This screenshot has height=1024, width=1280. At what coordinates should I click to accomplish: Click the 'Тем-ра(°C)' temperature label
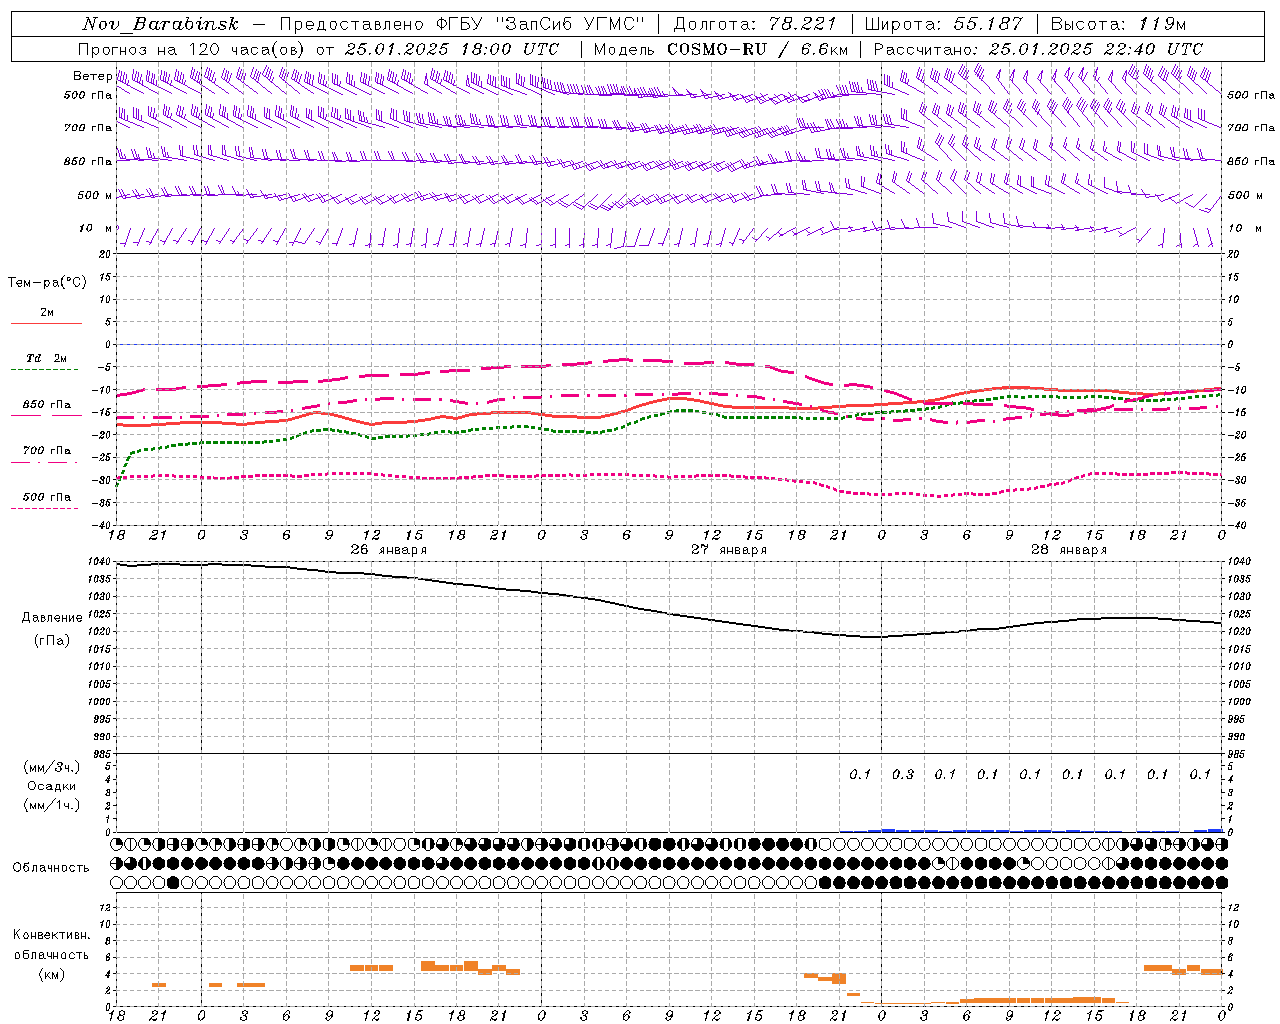tap(47, 282)
